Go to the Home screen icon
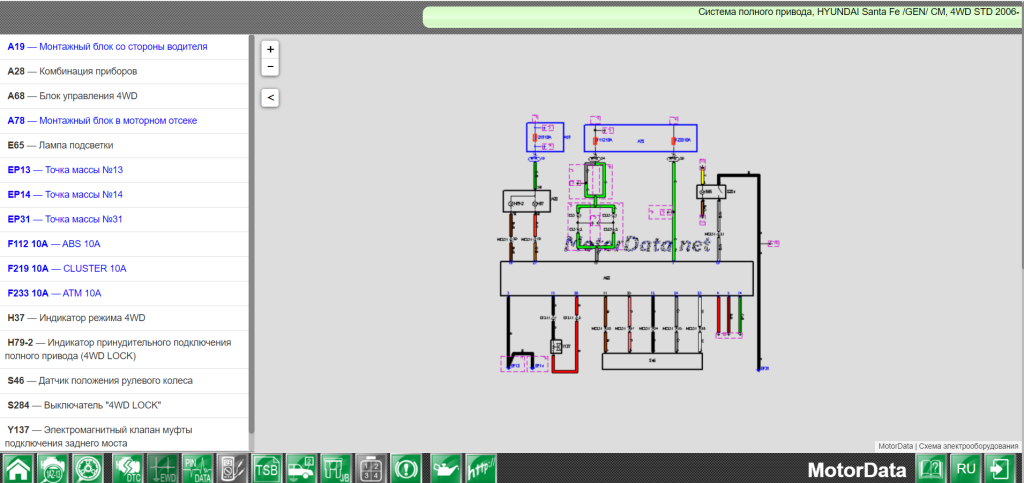1024x483 pixels. [19, 468]
